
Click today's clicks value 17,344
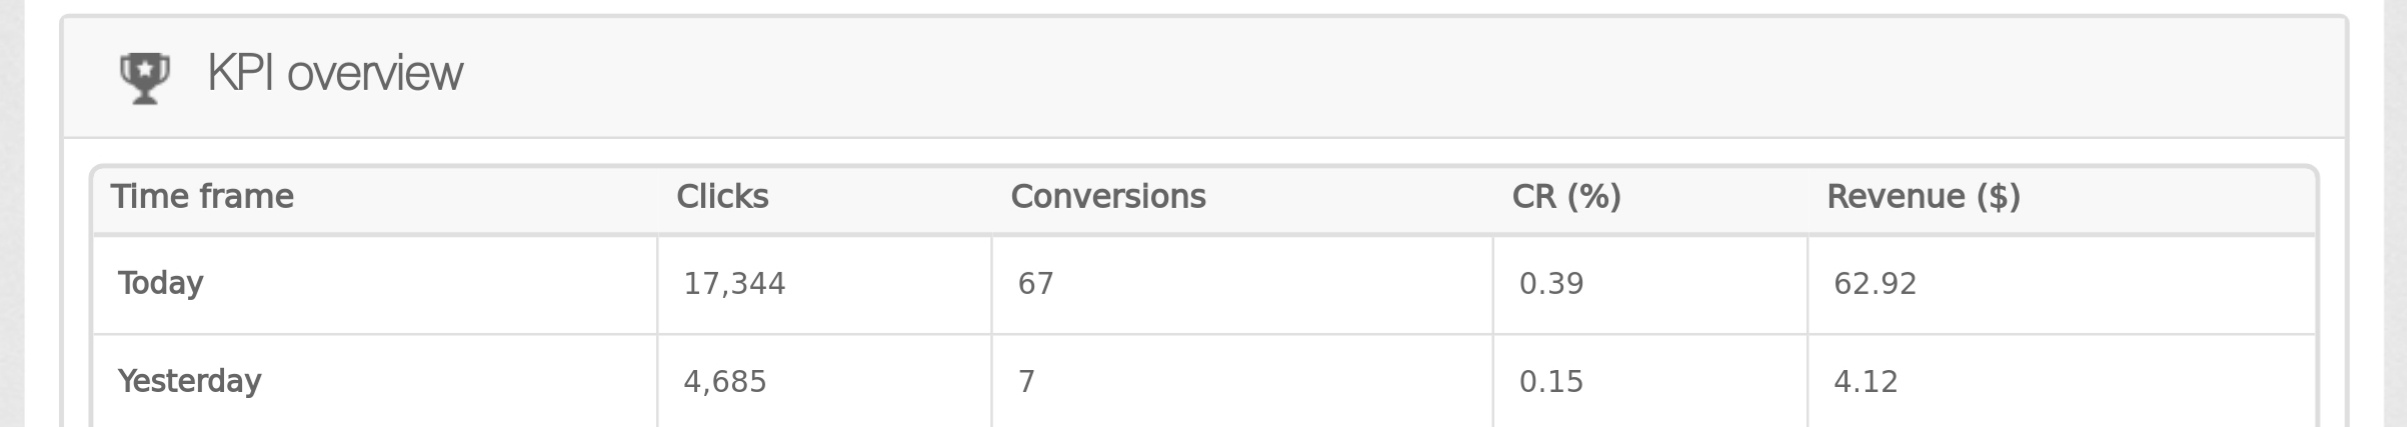pos(734,285)
